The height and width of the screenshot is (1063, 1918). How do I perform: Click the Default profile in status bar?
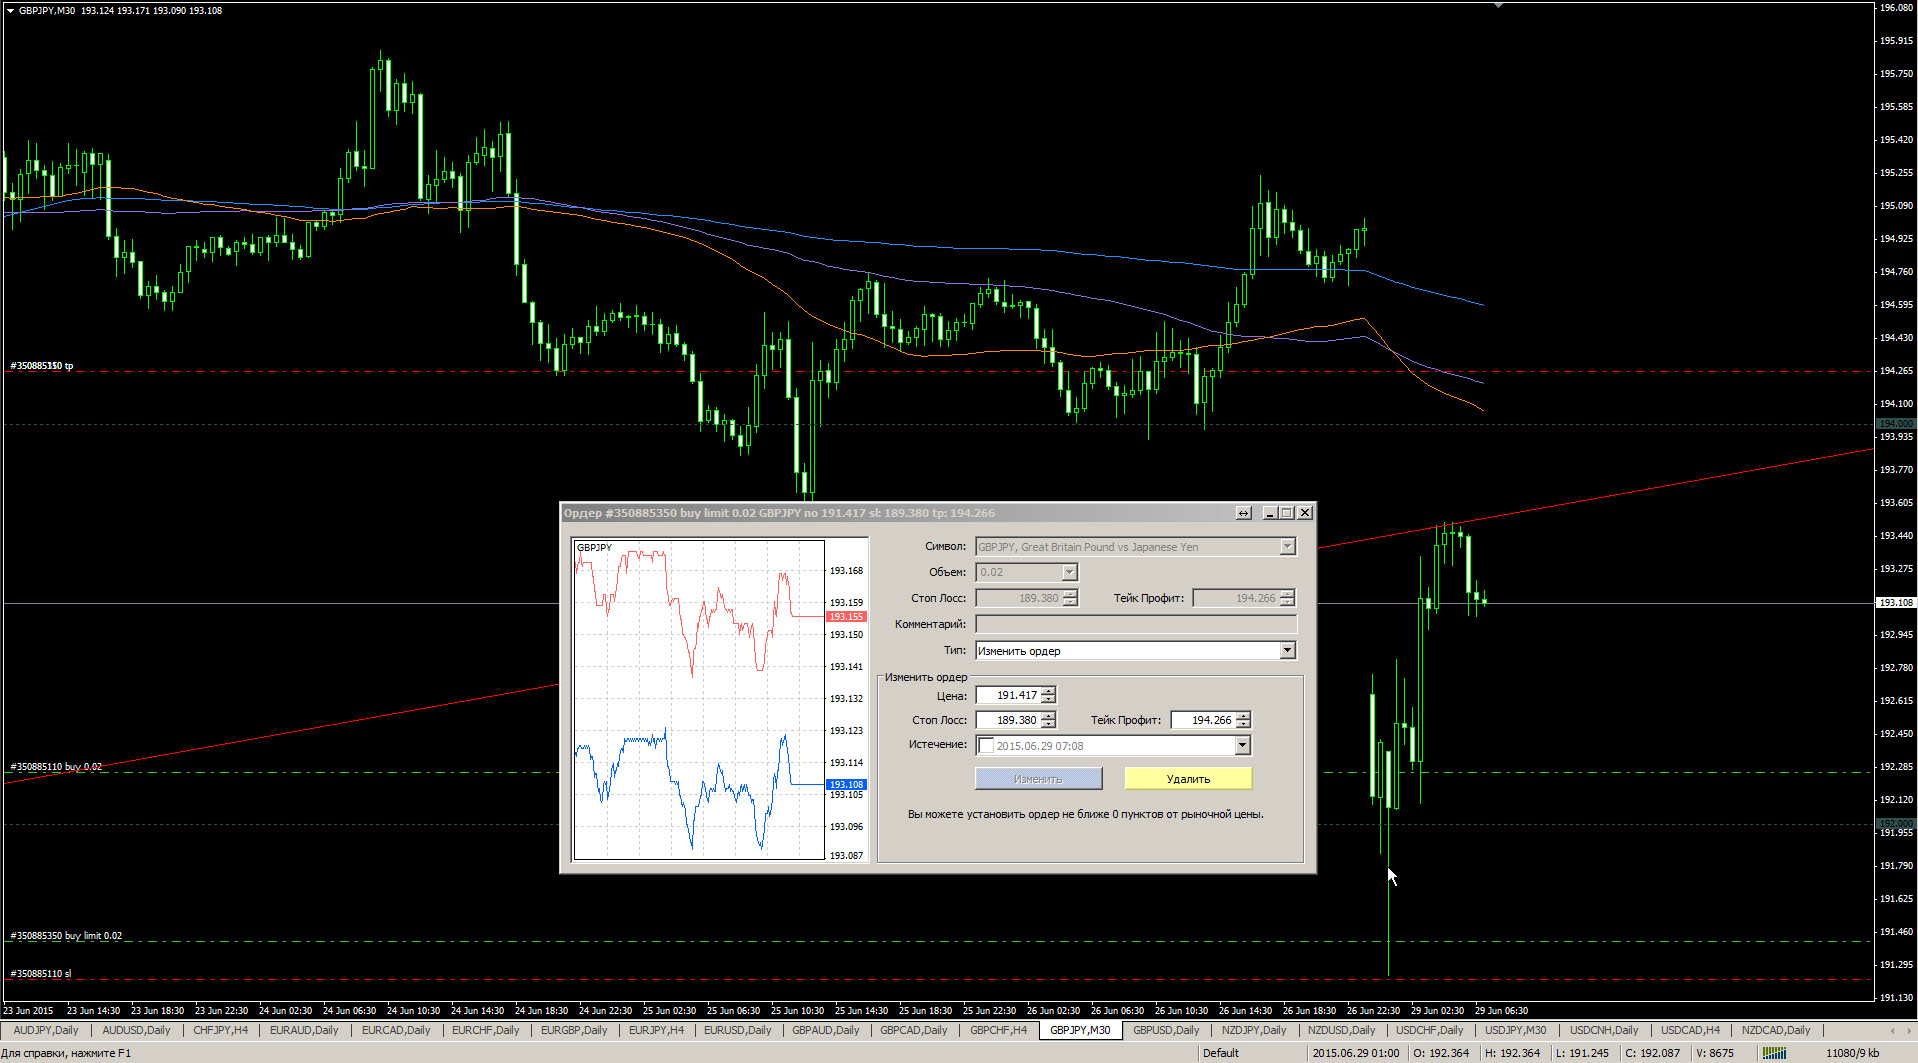click(1220, 1053)
